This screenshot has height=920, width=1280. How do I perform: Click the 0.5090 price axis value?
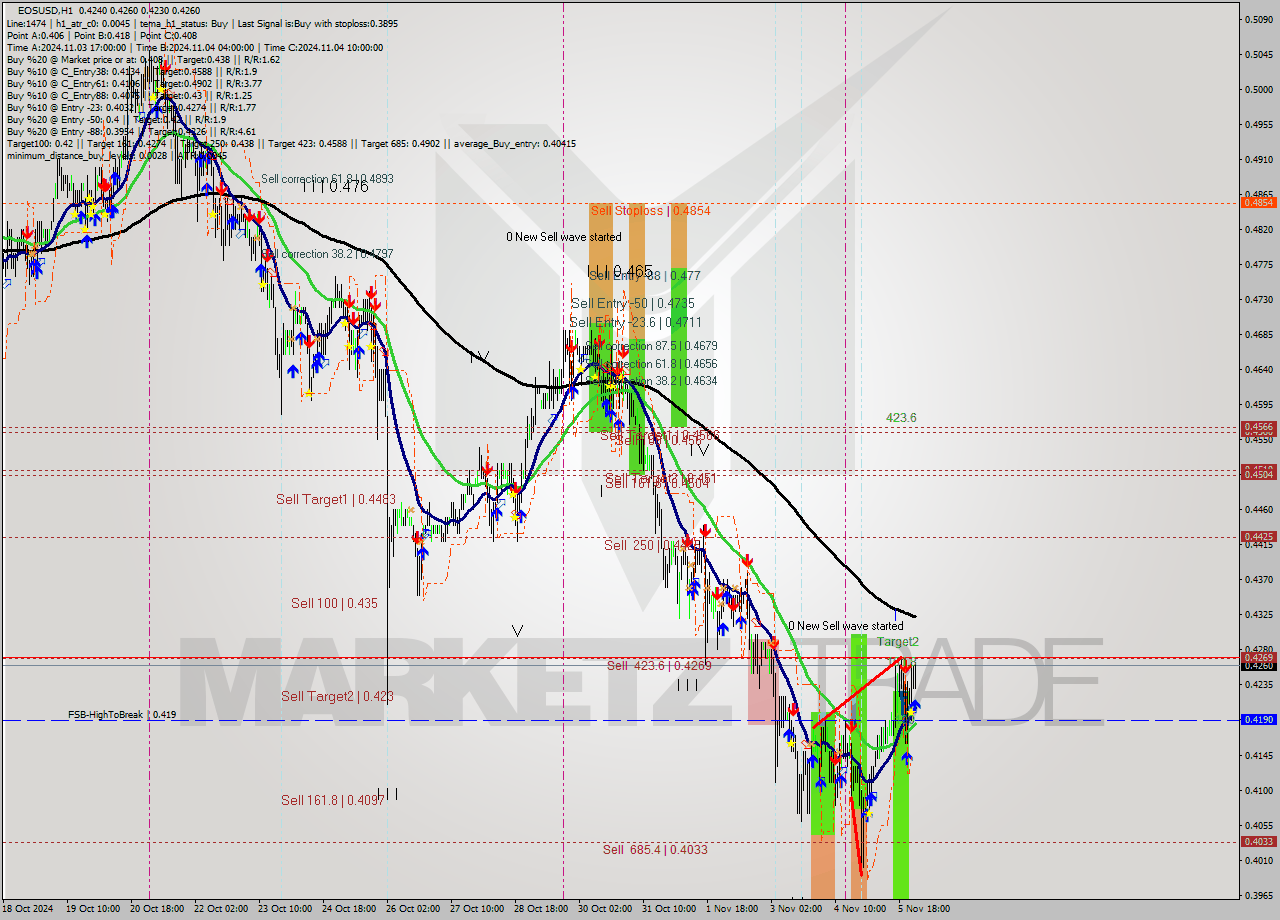coord(1258,19)
